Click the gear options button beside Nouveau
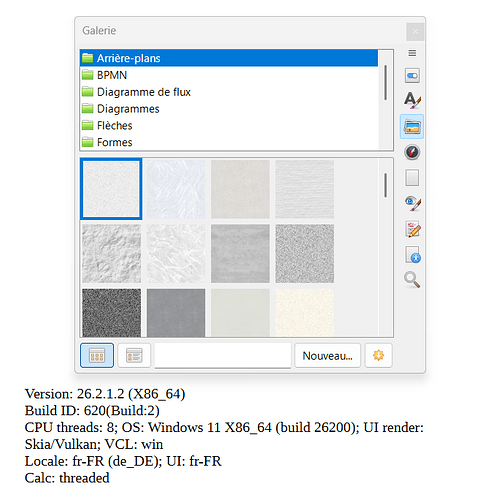Image resolution: width=481 pixels, height=500 pixels. 378,355
